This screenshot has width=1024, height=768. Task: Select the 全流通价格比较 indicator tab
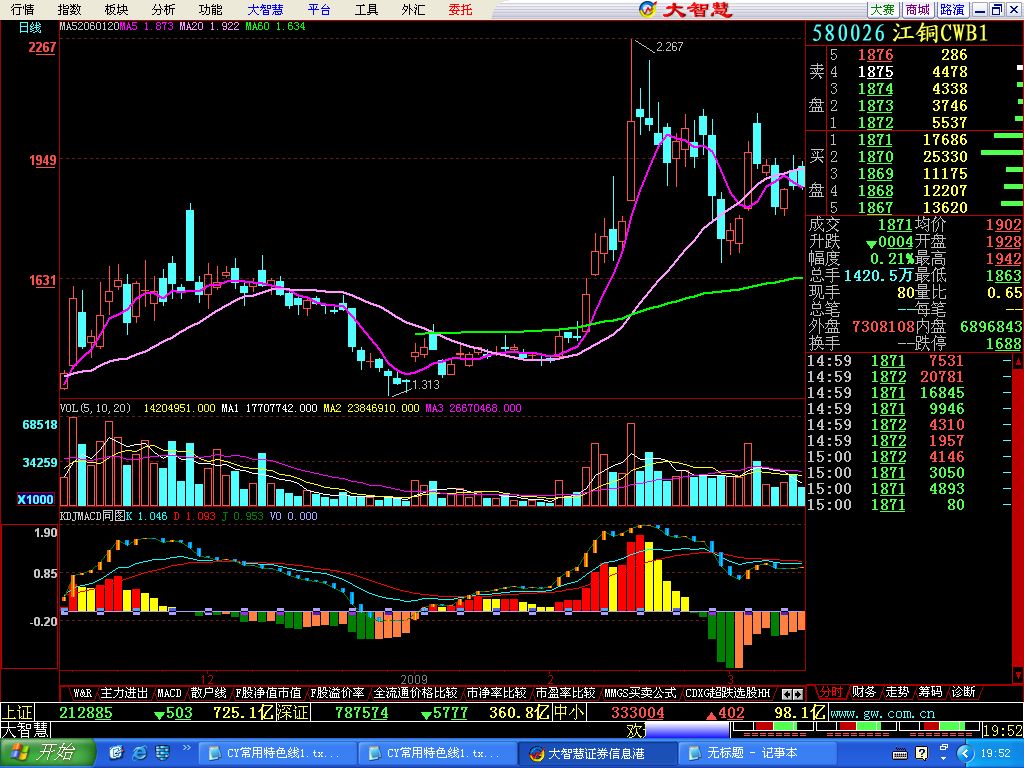[x=415, y=692]
